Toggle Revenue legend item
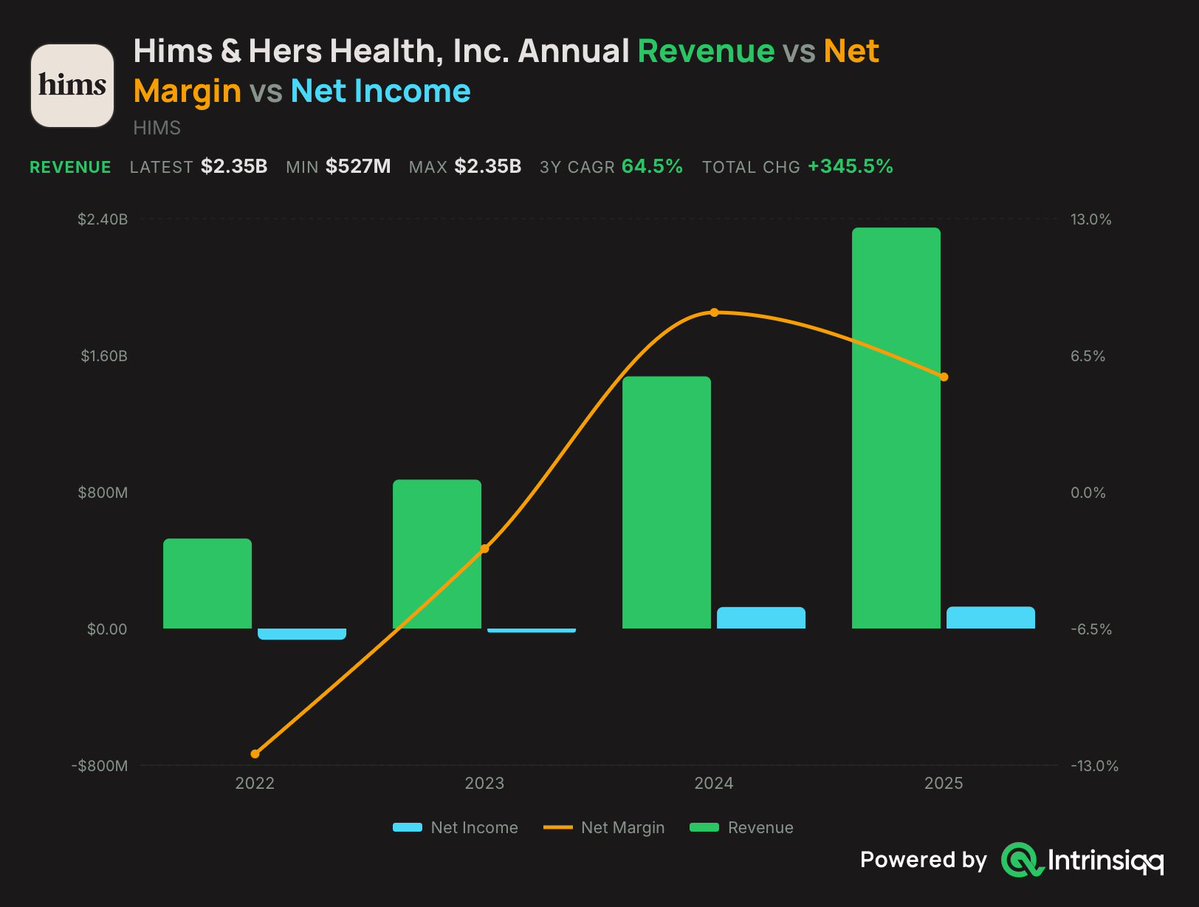 741,827
